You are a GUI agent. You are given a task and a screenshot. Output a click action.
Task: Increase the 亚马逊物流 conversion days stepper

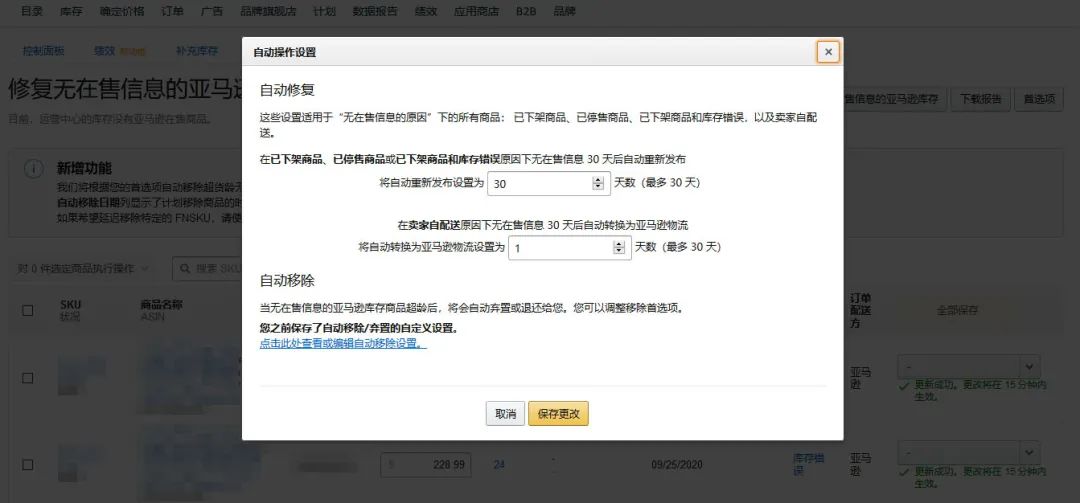[x=619, y=244]
